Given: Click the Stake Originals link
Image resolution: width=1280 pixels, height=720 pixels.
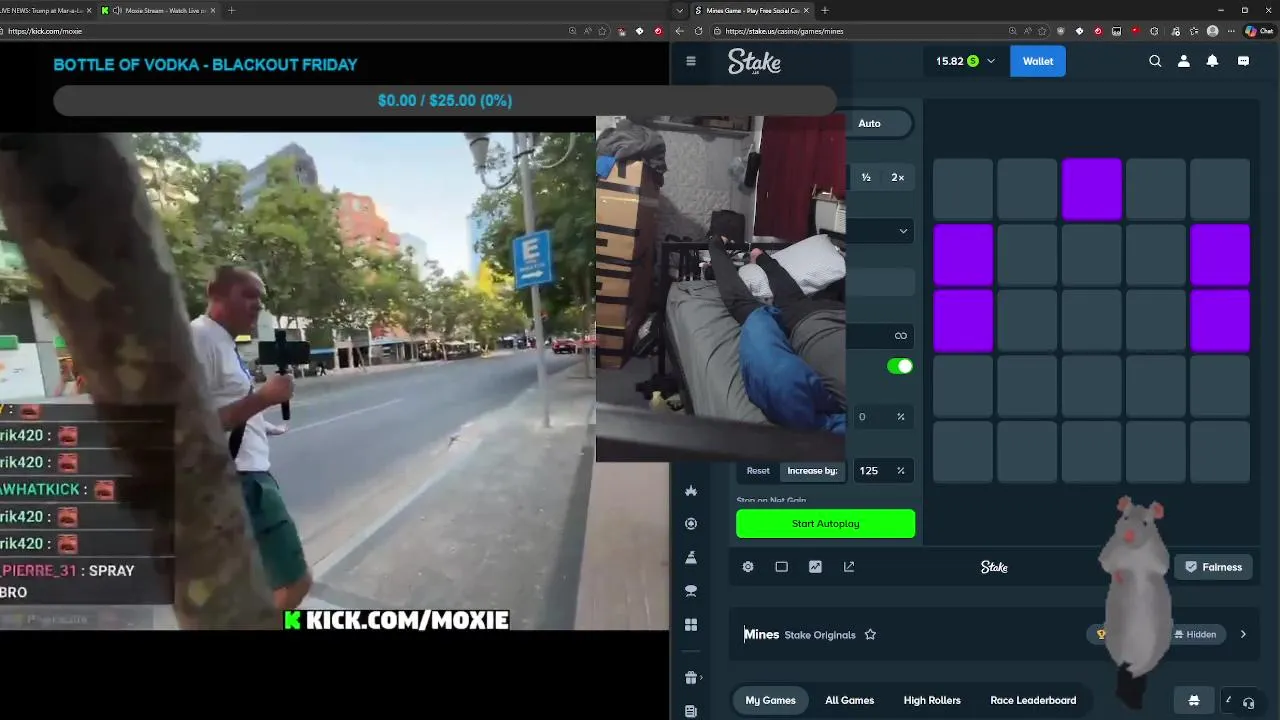Looking at the screenshot, I should (820, 635).
